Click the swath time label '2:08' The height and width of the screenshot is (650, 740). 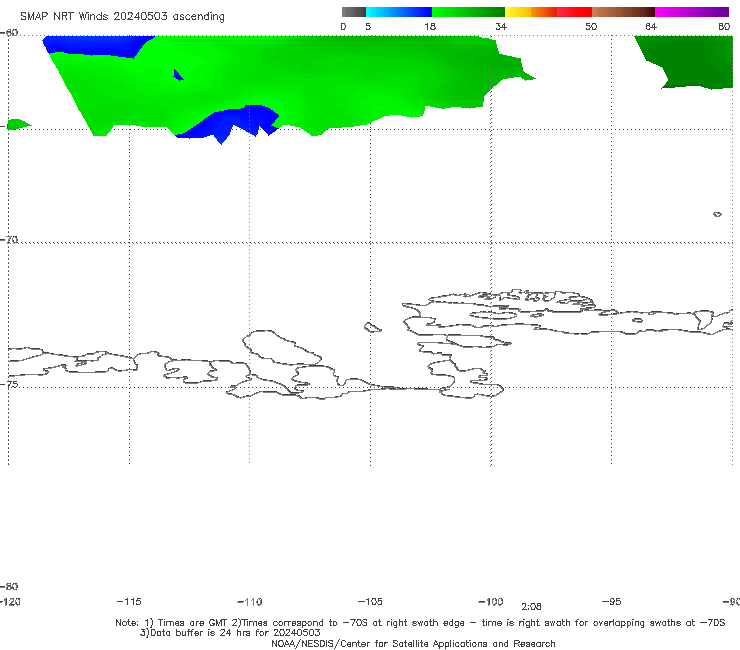(x=531, y=607)
